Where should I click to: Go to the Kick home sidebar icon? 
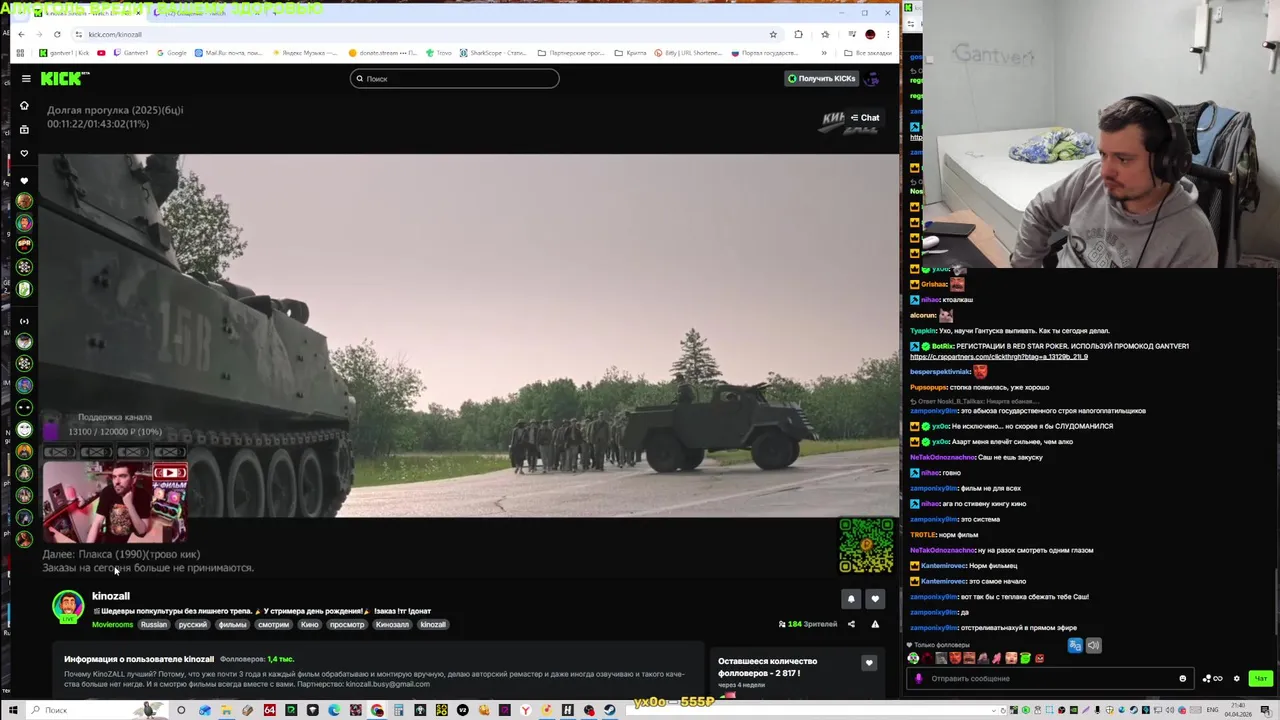pyautogui.click(x=24, y=105)
